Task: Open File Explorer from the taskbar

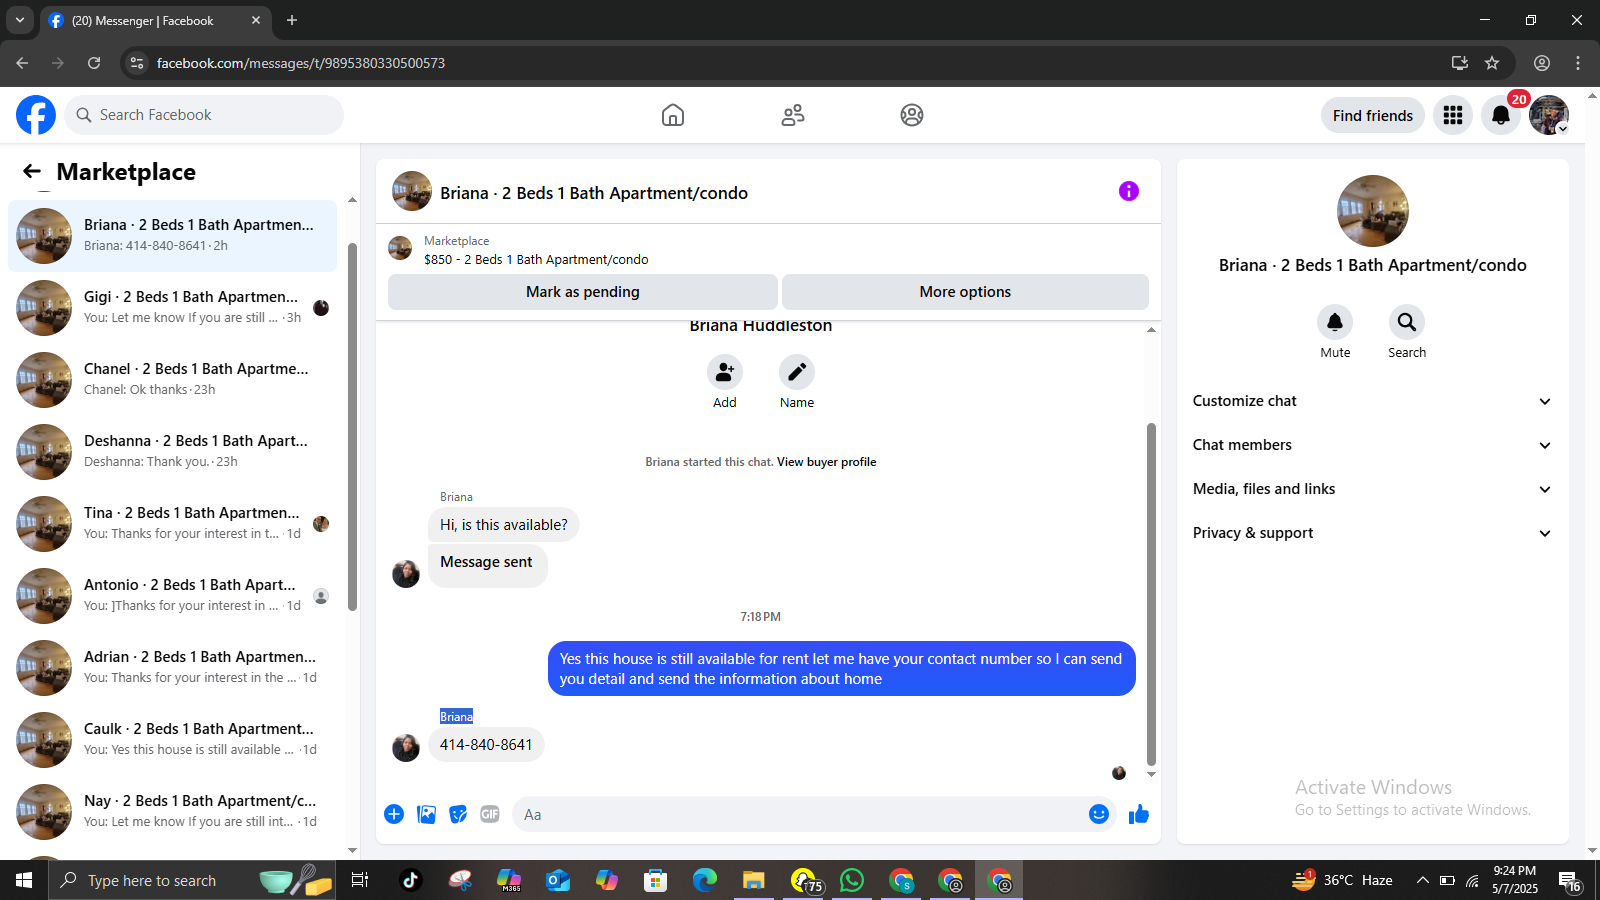Action: 753,880
